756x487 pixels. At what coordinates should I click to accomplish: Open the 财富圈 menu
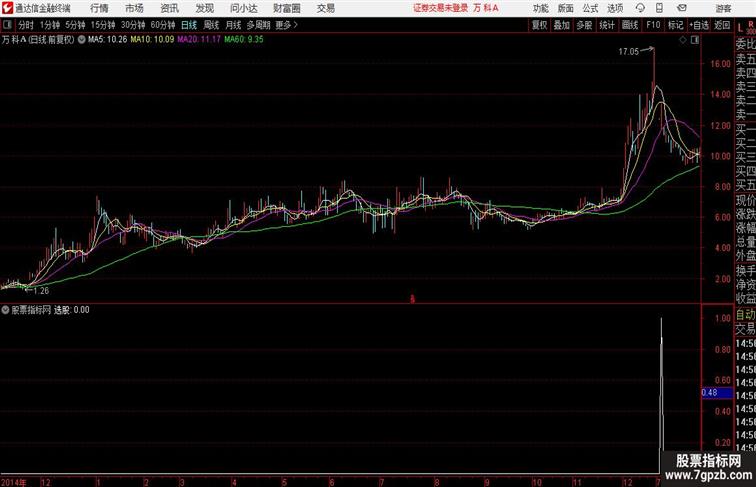click(x=286, y=8)
